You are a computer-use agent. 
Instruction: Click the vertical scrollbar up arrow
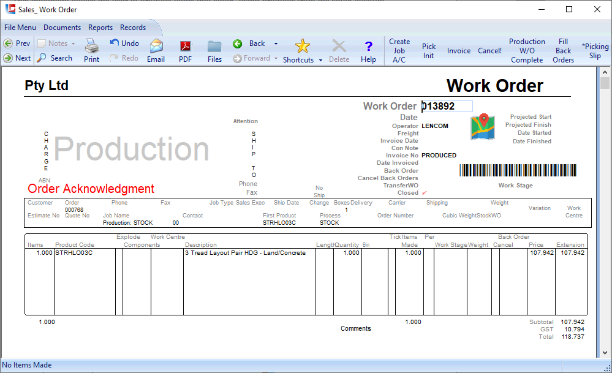click(605, 72)
